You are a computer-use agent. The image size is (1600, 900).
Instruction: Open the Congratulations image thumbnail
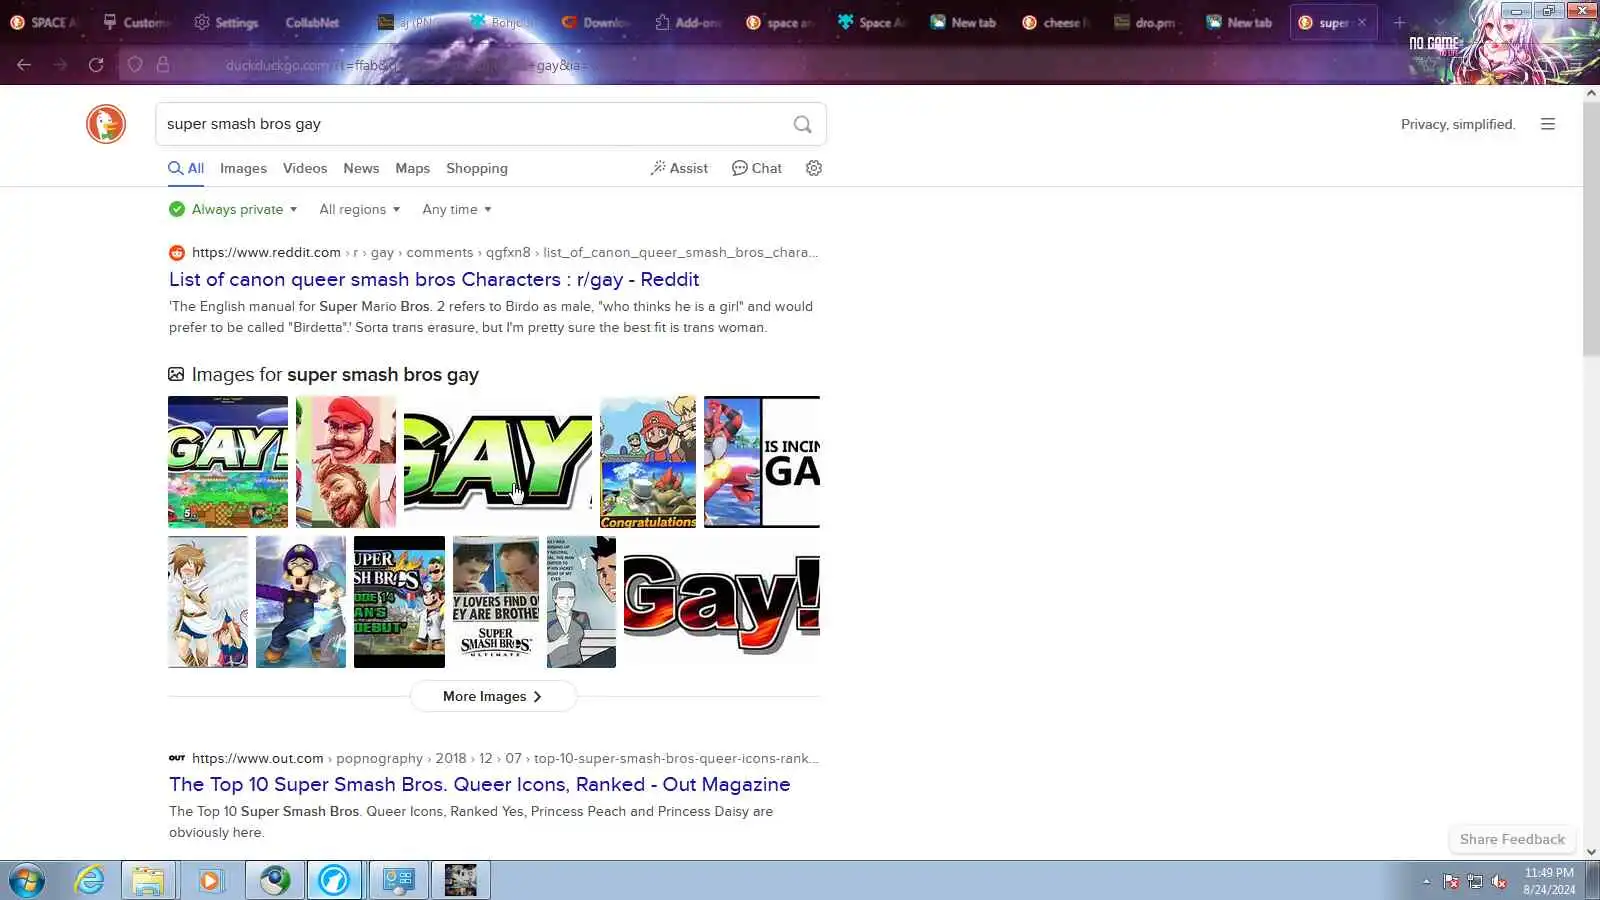(648, 462)
